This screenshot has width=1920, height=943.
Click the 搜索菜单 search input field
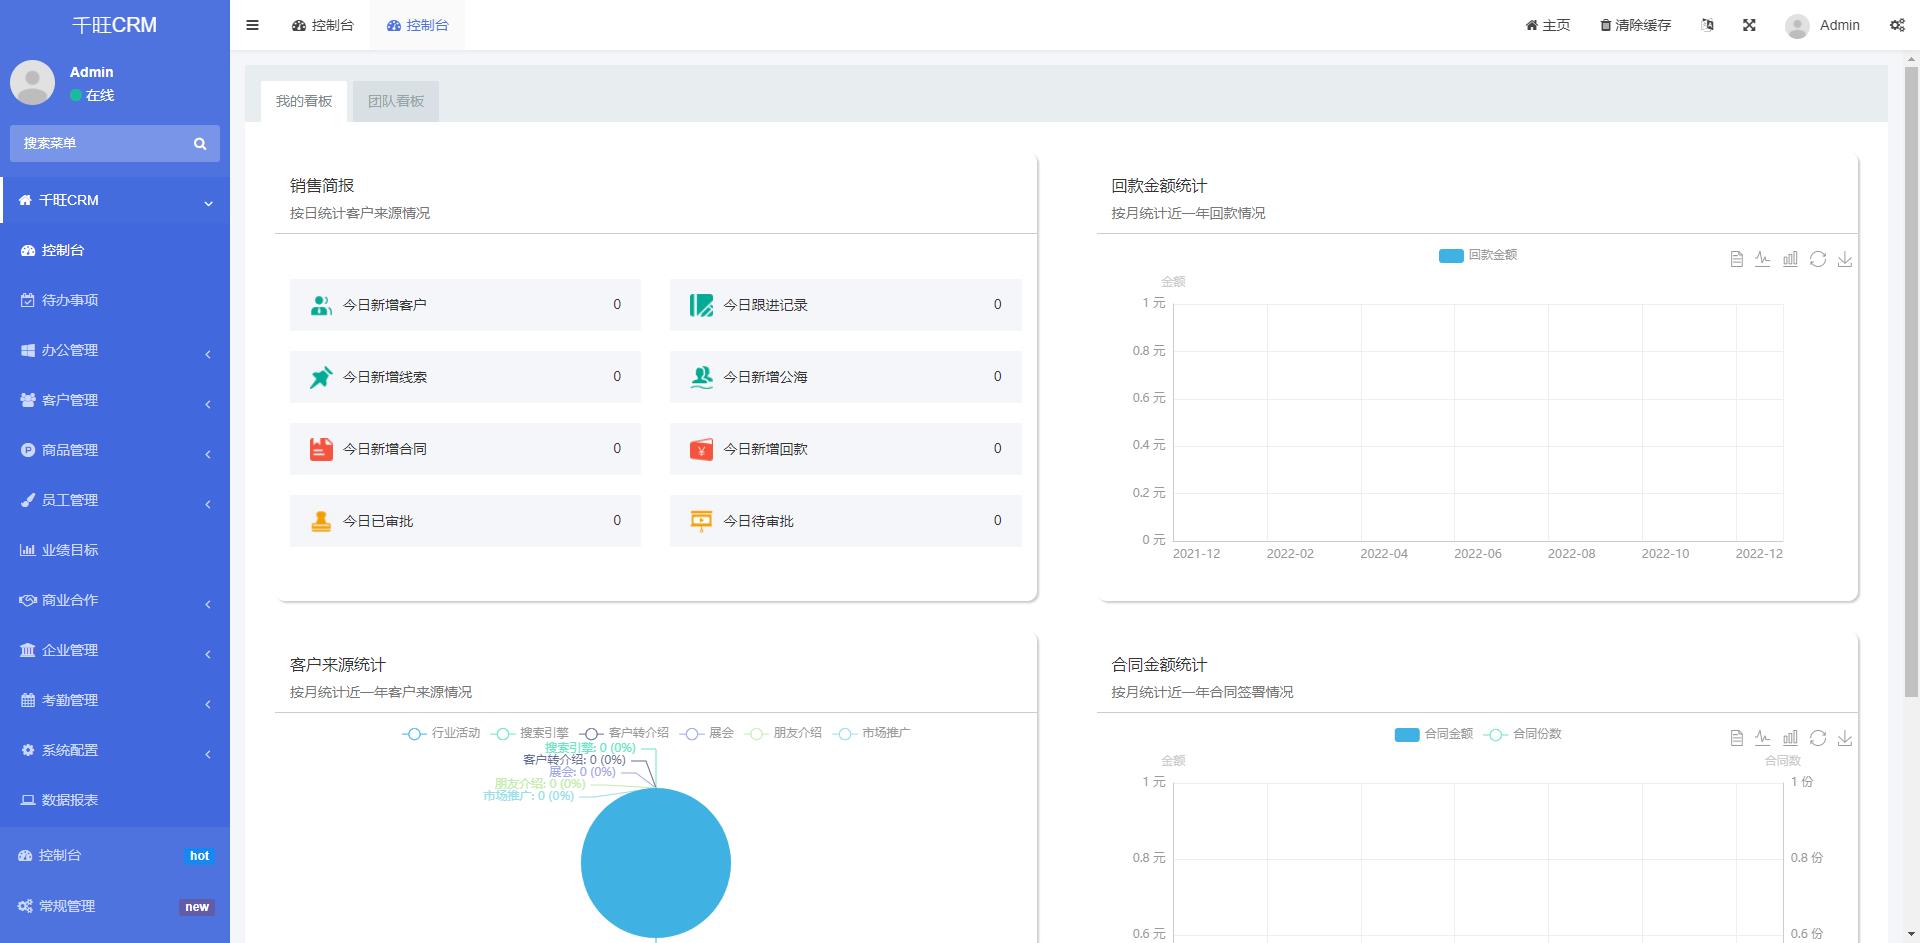click(x=100, y=143)
